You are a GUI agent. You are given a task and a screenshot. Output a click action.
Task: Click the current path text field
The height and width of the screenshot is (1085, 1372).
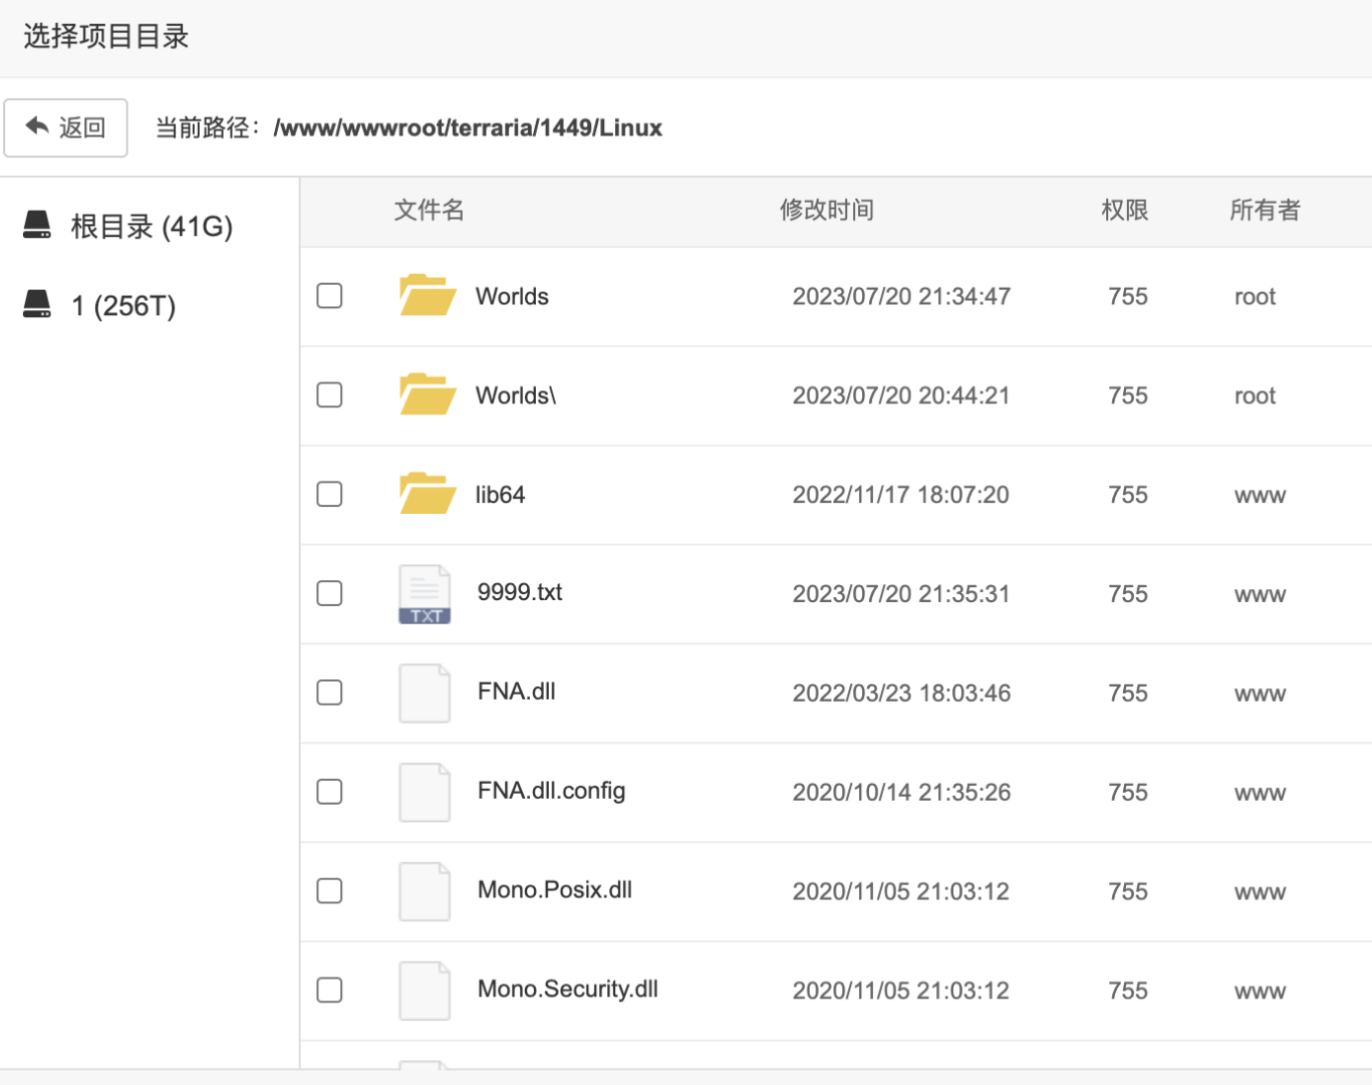pos(468,128)
